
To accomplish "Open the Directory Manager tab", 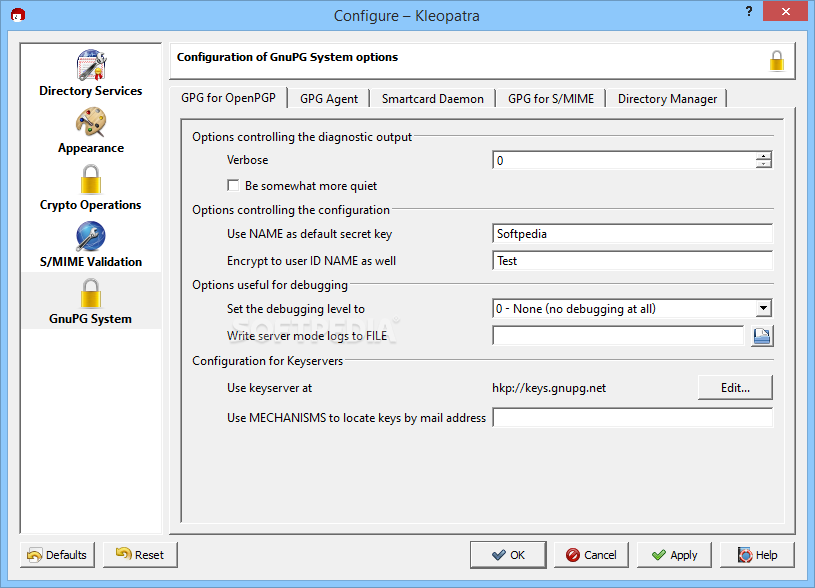I will (x=667, y=99).
